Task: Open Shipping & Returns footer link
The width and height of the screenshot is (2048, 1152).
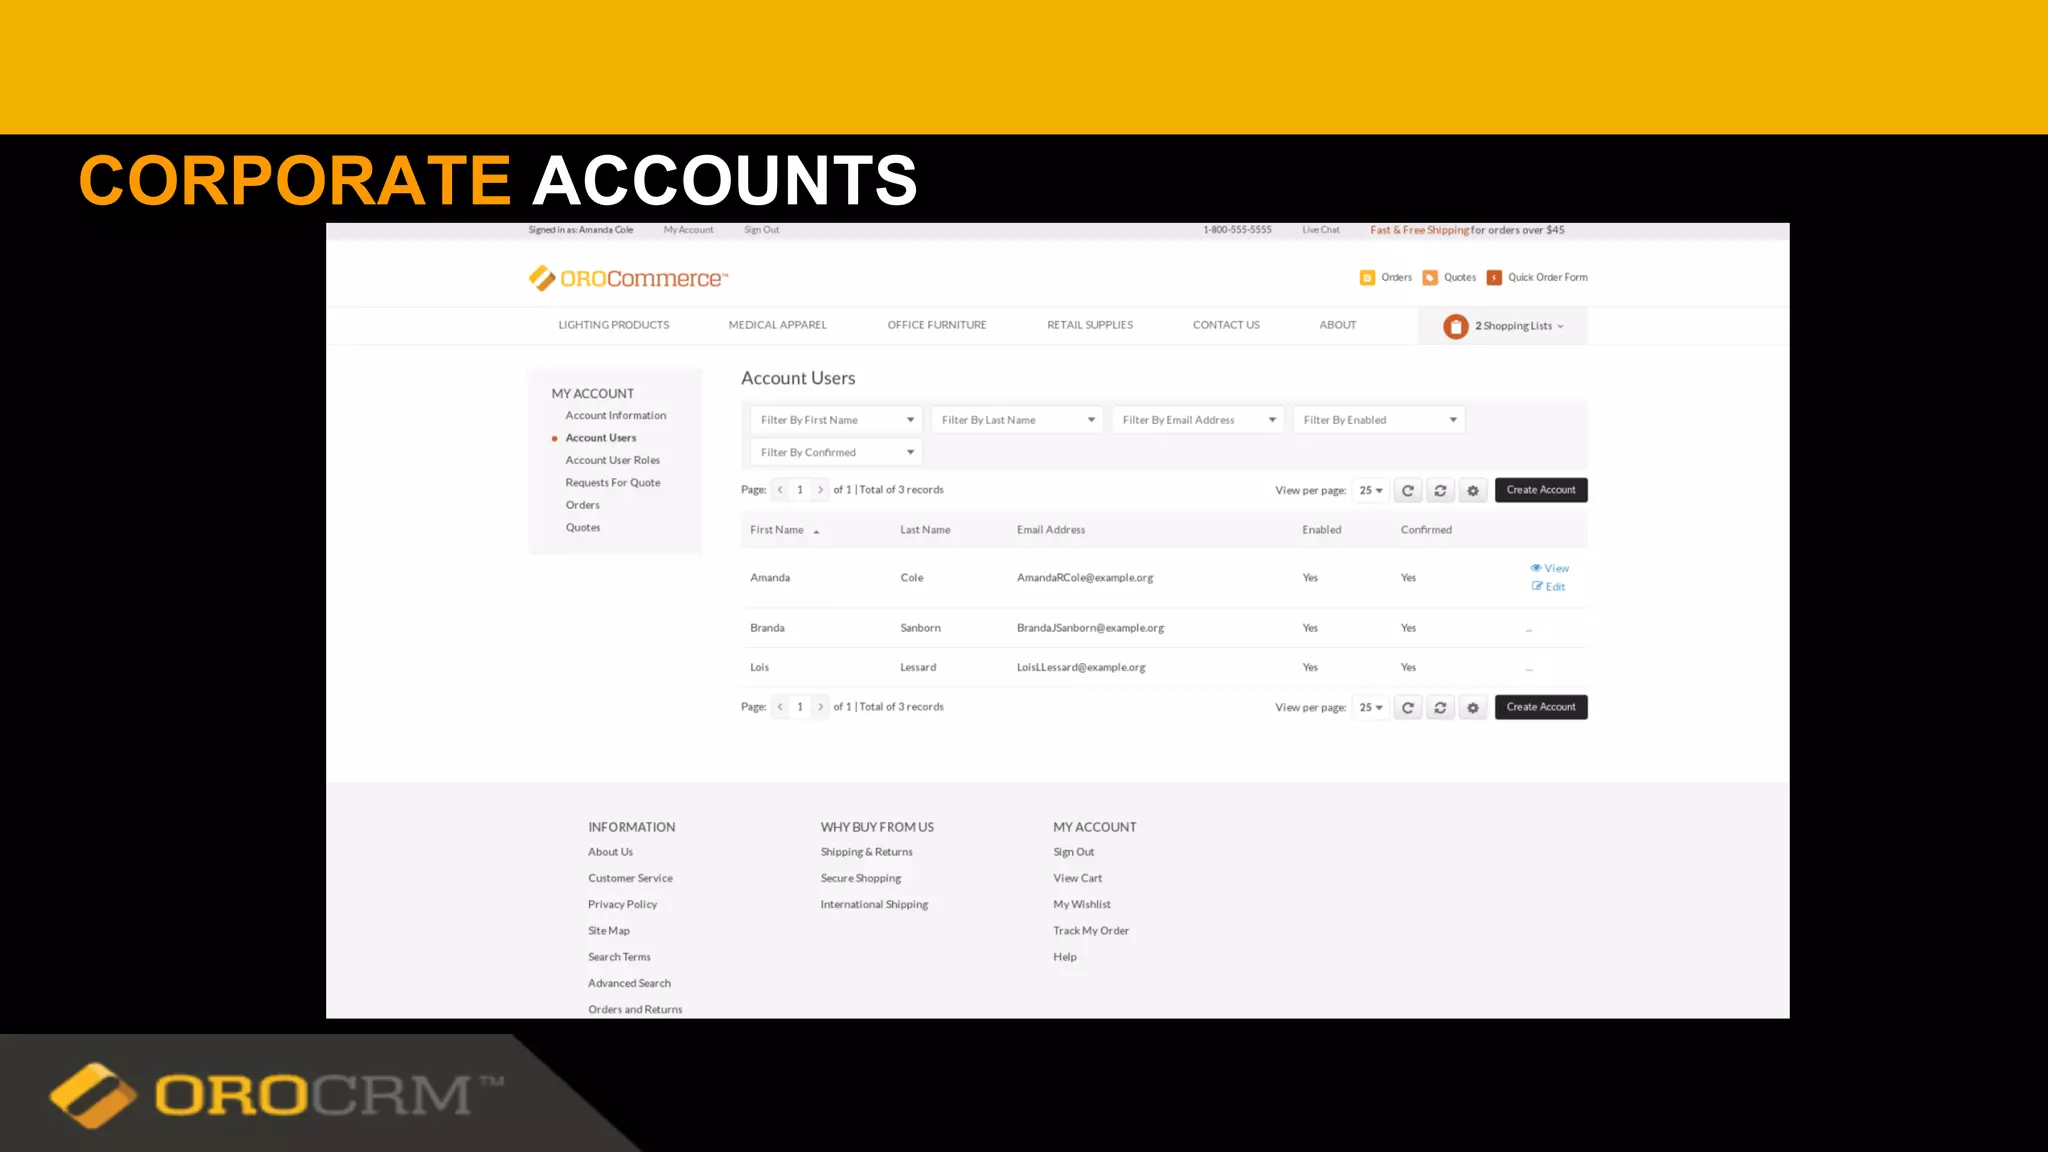Action: pos(866,852)
